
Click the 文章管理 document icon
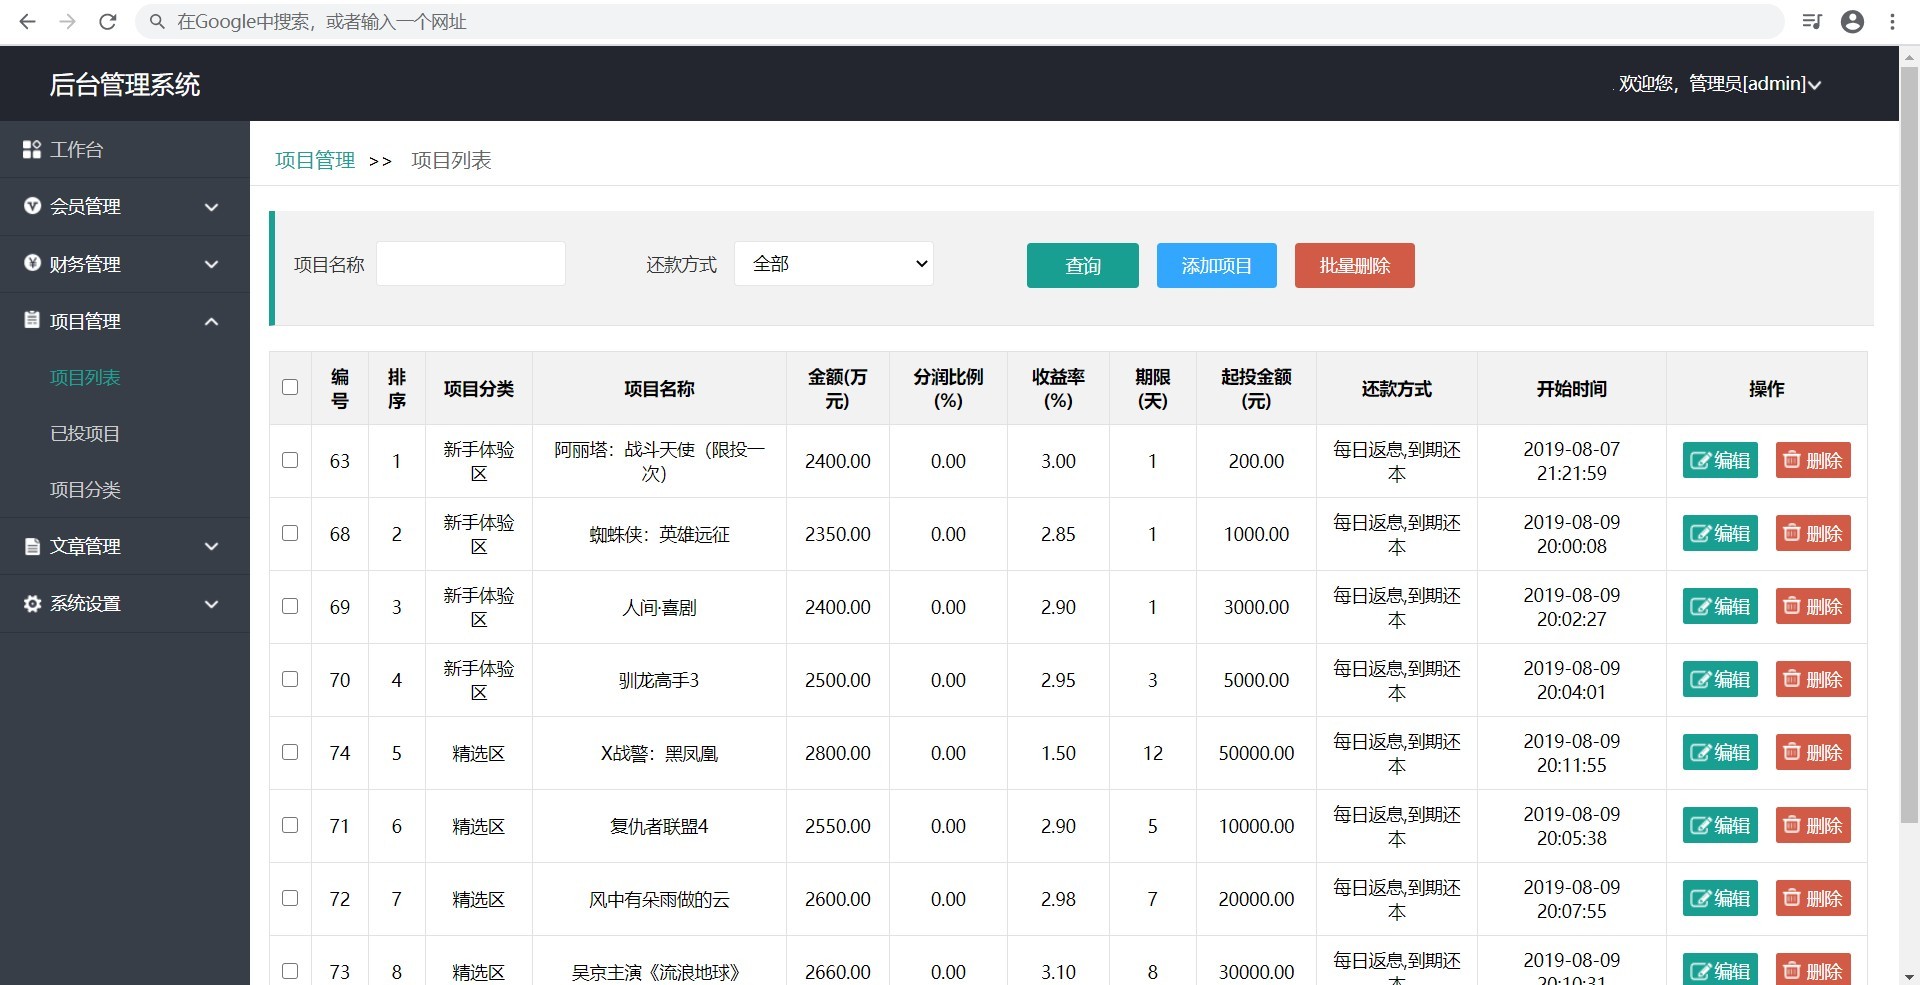coord(32,546)
